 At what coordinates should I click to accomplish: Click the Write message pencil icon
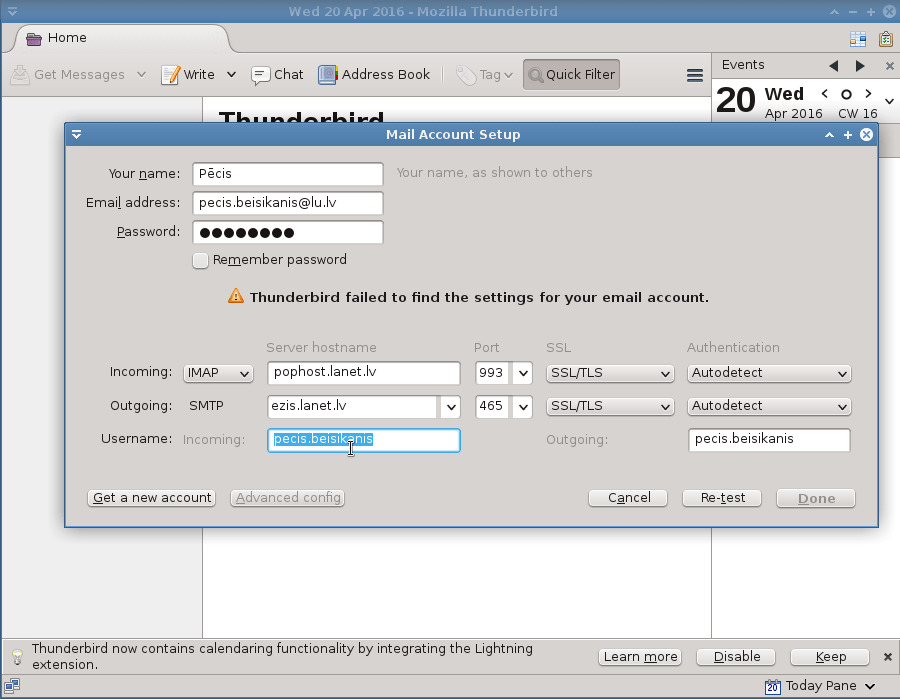click(170, 75)
